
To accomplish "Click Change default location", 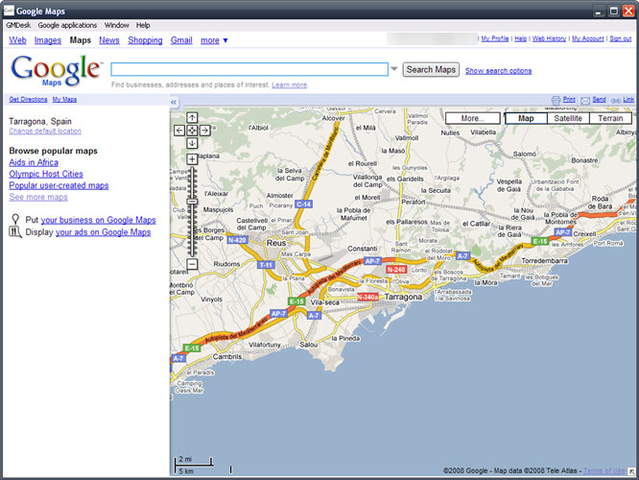I will 45,131.
